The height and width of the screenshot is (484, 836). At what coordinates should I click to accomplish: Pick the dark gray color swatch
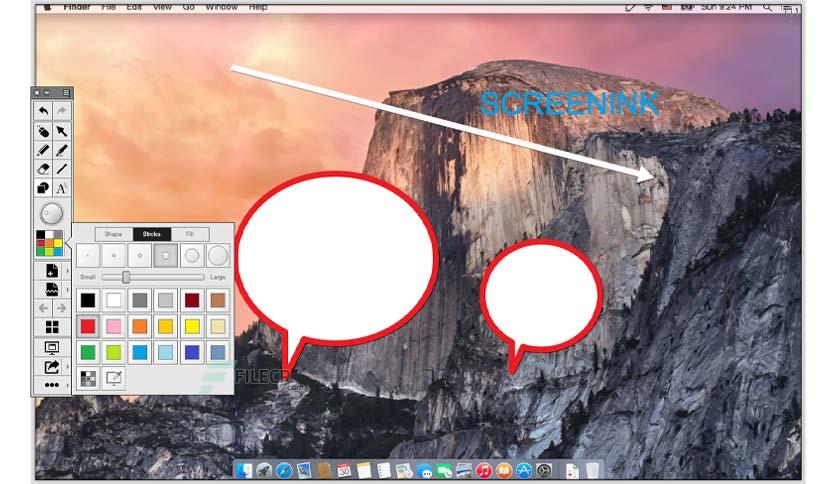[140, 300]
